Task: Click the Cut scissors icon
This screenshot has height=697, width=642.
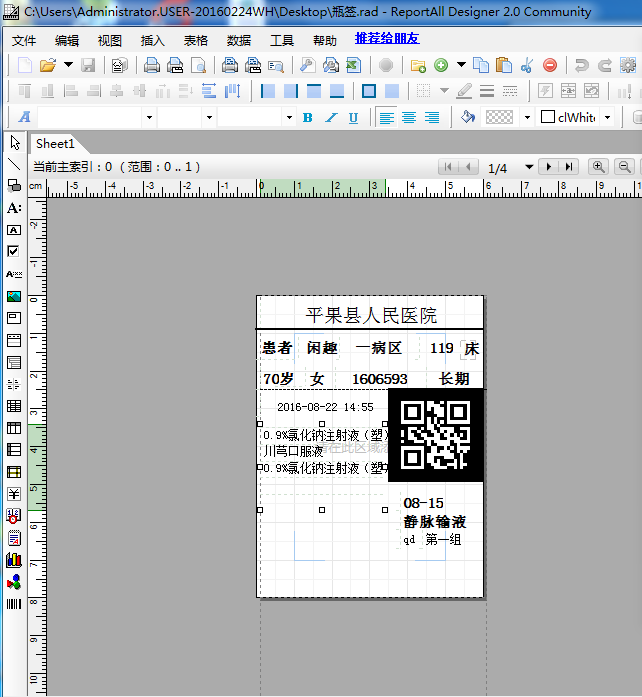Action: 527,65
